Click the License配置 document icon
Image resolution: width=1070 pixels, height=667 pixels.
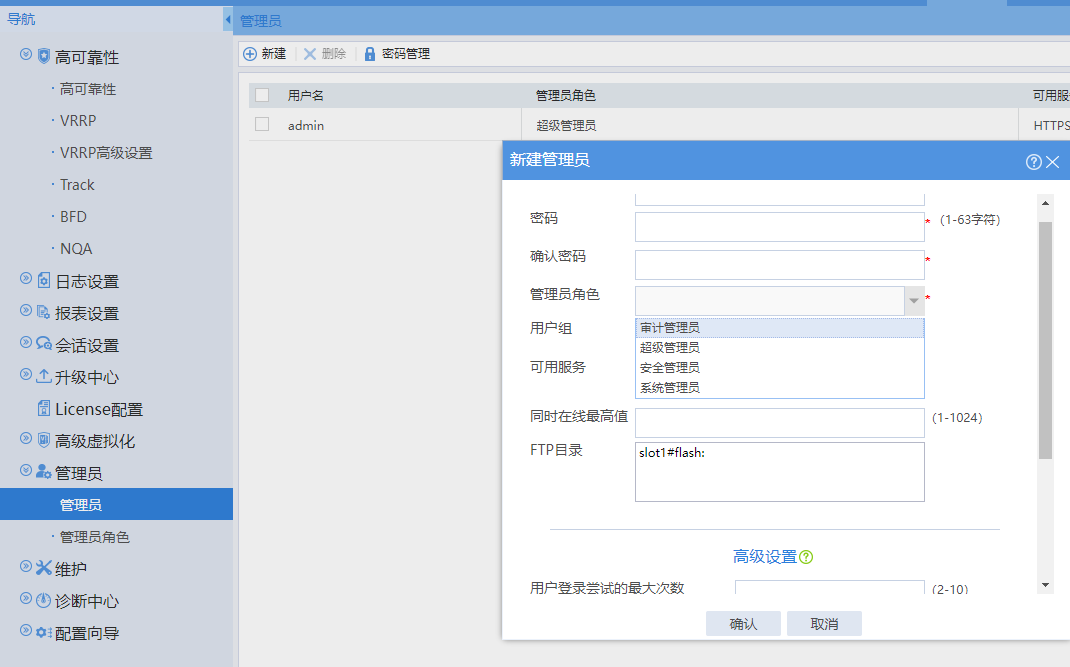44,408
